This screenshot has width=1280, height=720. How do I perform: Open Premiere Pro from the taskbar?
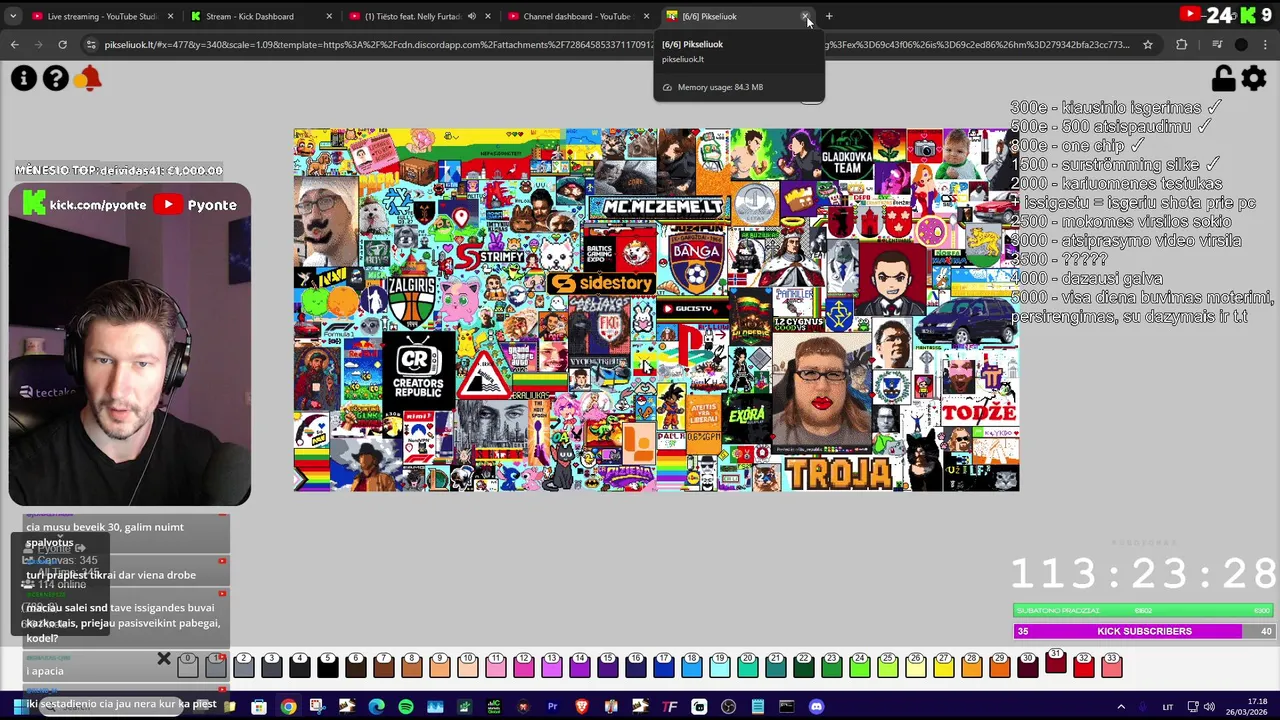click(x=552, y=707)
